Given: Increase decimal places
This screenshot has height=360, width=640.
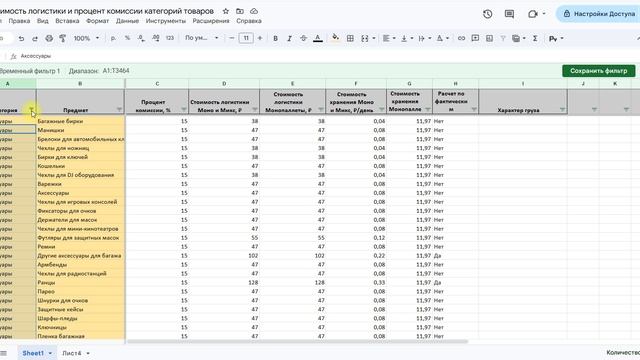Looking at the screenshot, I should tap(156, 38).
